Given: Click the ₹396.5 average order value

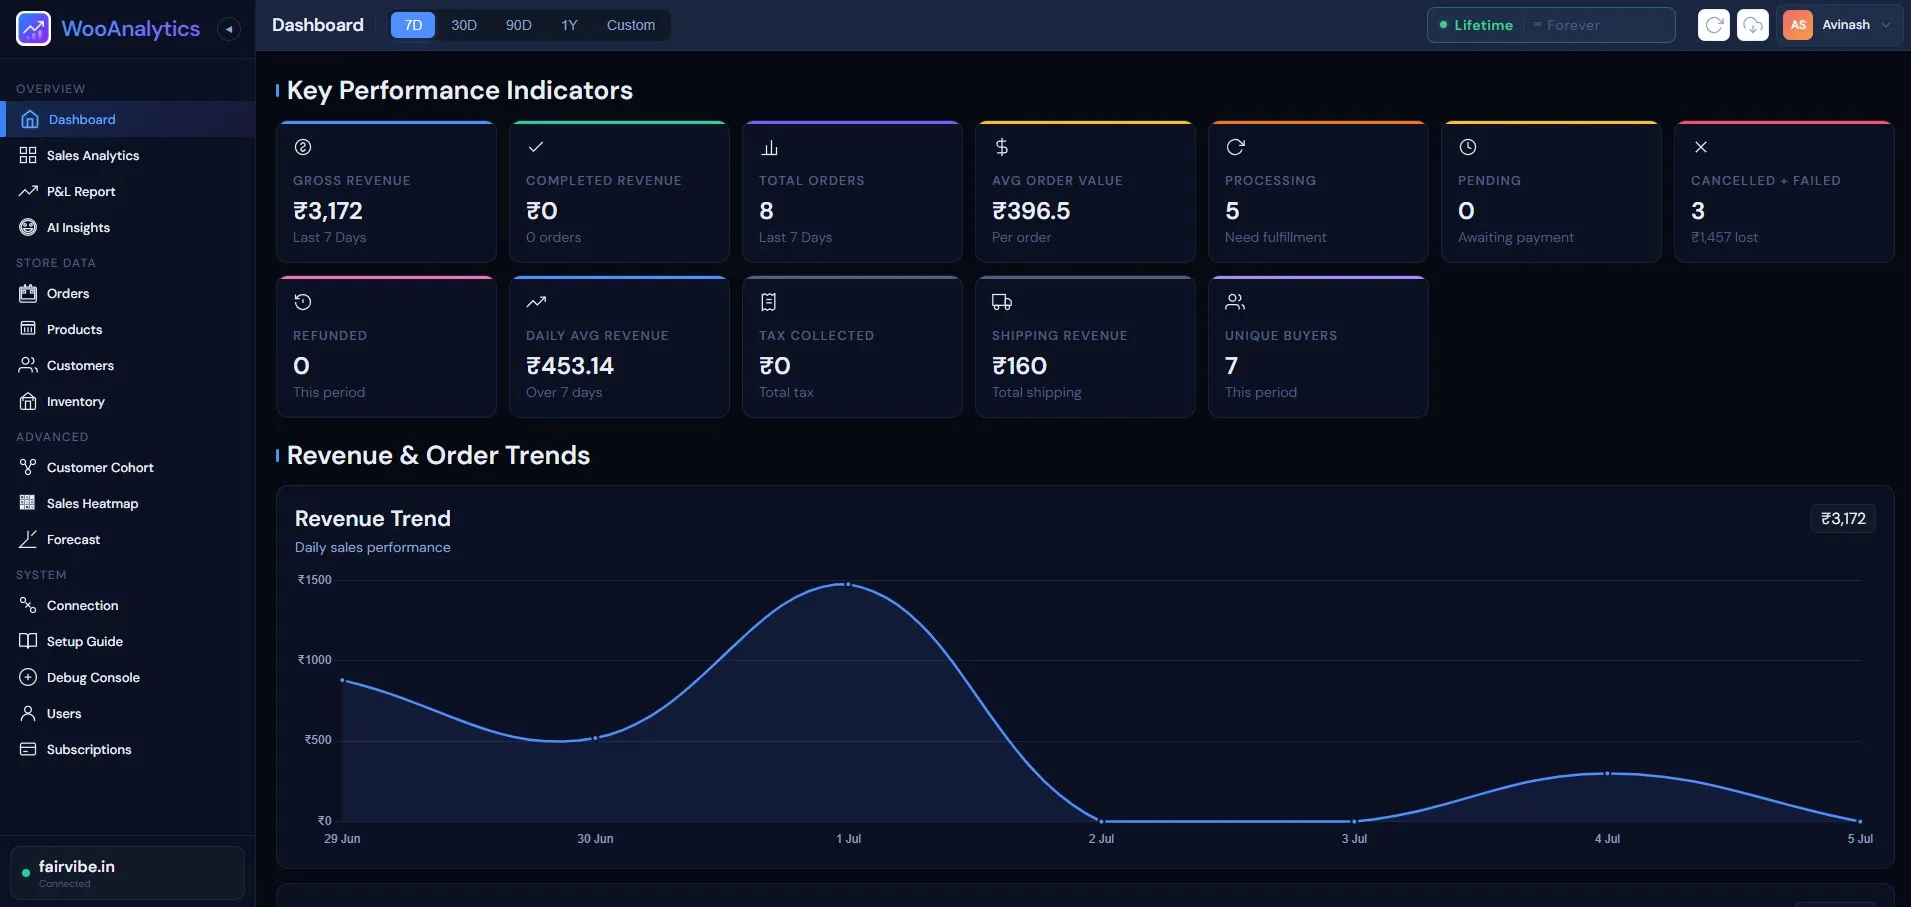Looking at the screenshot, I should coord(1031,211).
